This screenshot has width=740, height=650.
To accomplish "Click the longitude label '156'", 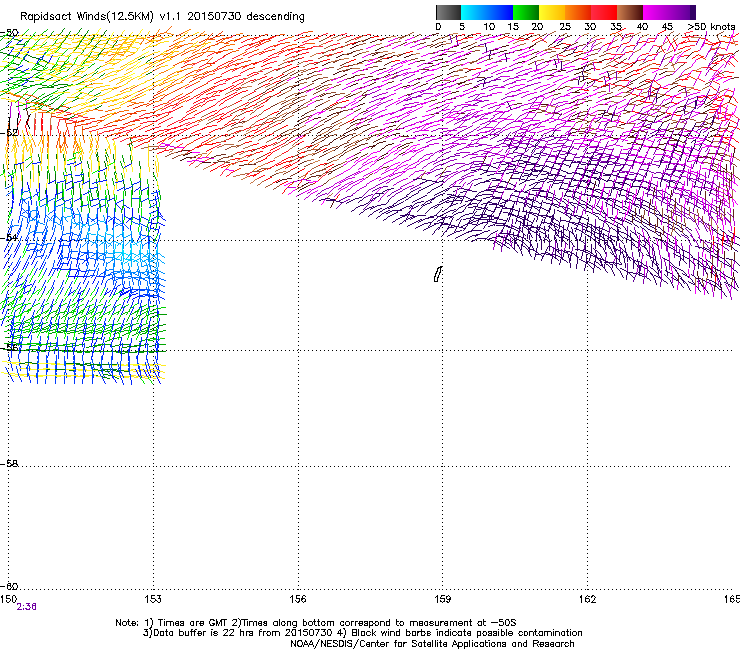I will tap(298, 599).
